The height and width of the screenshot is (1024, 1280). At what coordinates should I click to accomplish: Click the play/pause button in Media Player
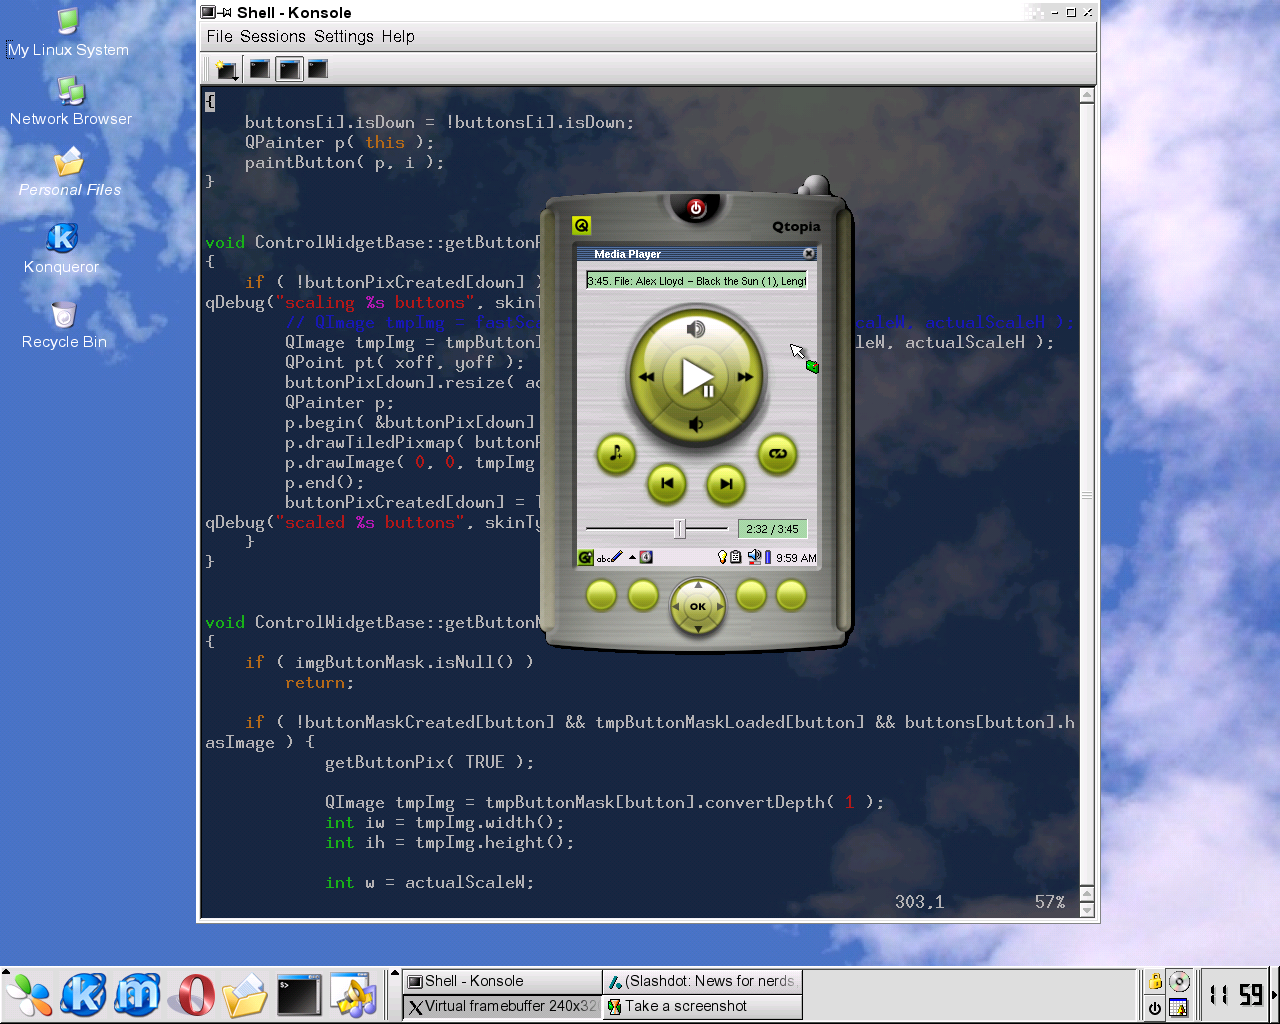coord(697,378)
